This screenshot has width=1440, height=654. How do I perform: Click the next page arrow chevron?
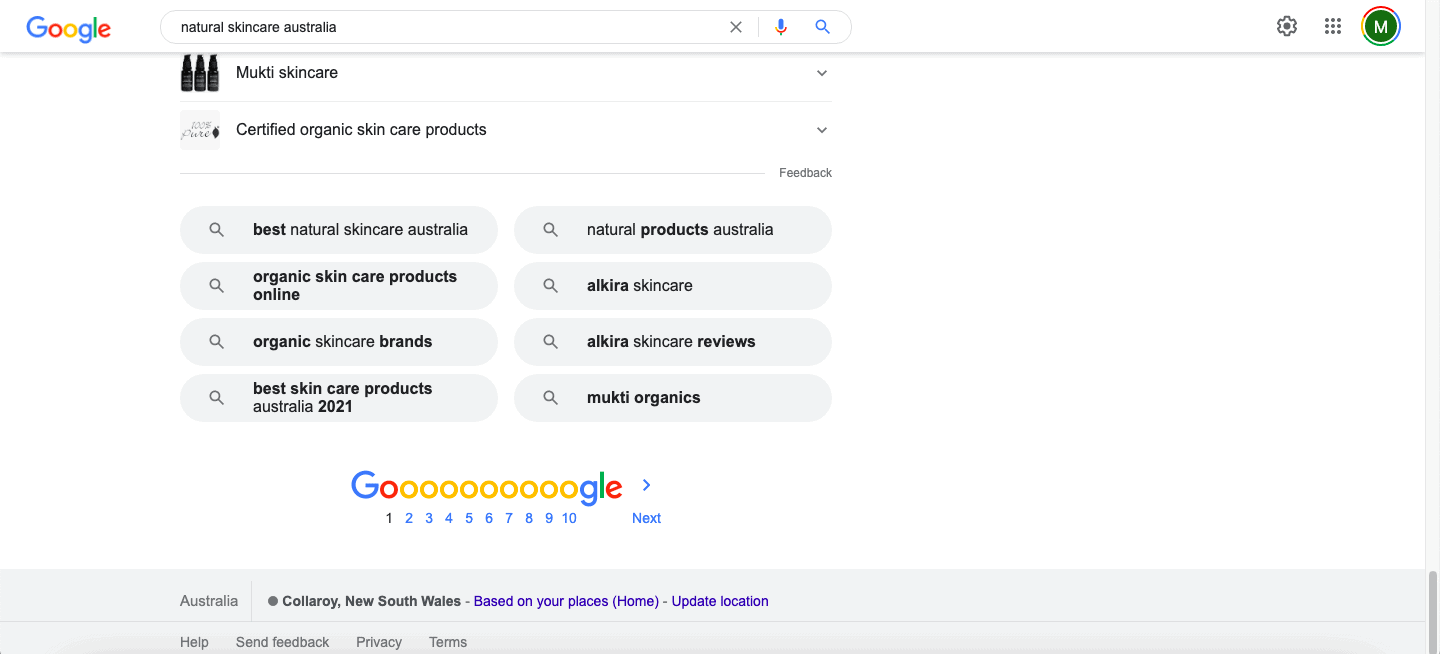pyautogui.click(x=647, y=485)
